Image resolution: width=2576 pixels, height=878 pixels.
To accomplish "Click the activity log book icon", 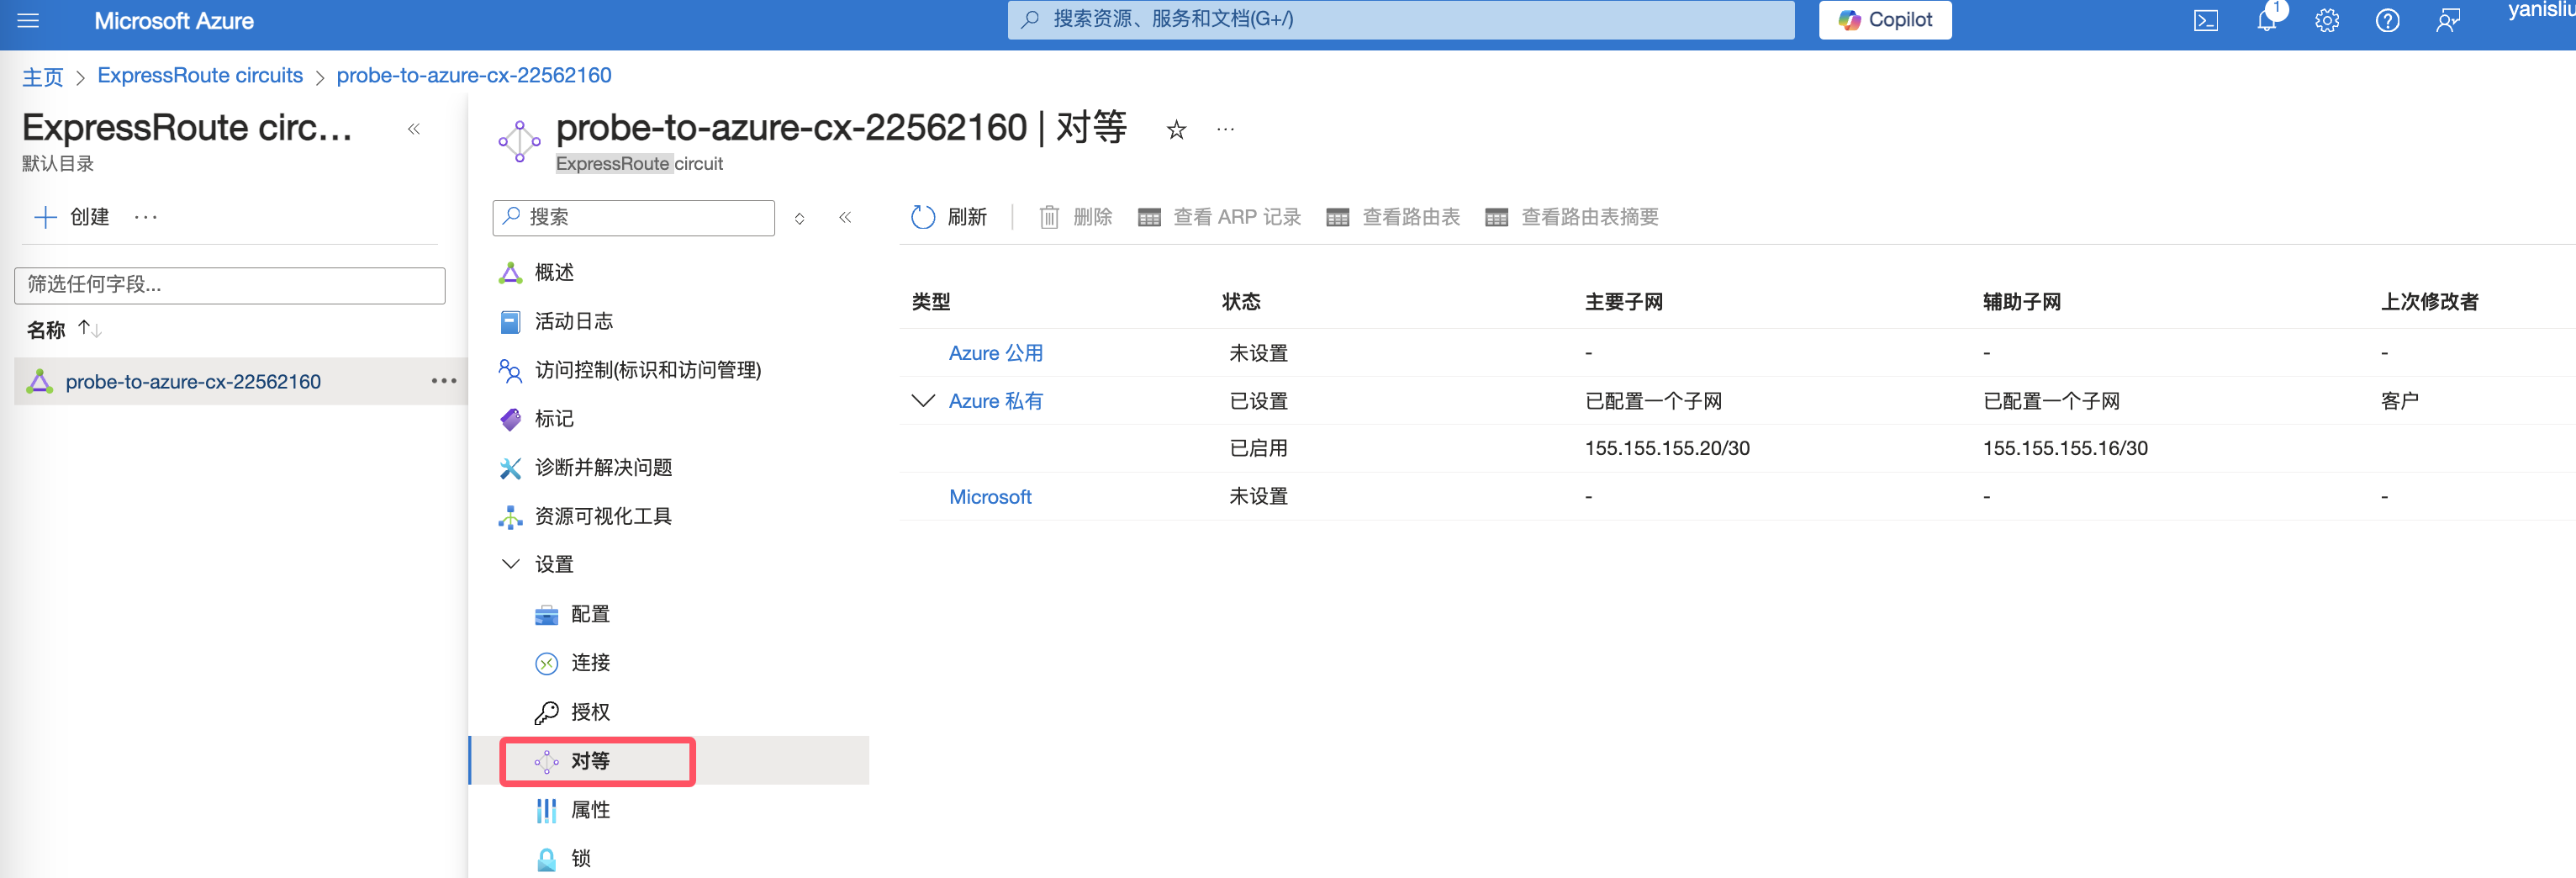I will click(x=510, y=321).
